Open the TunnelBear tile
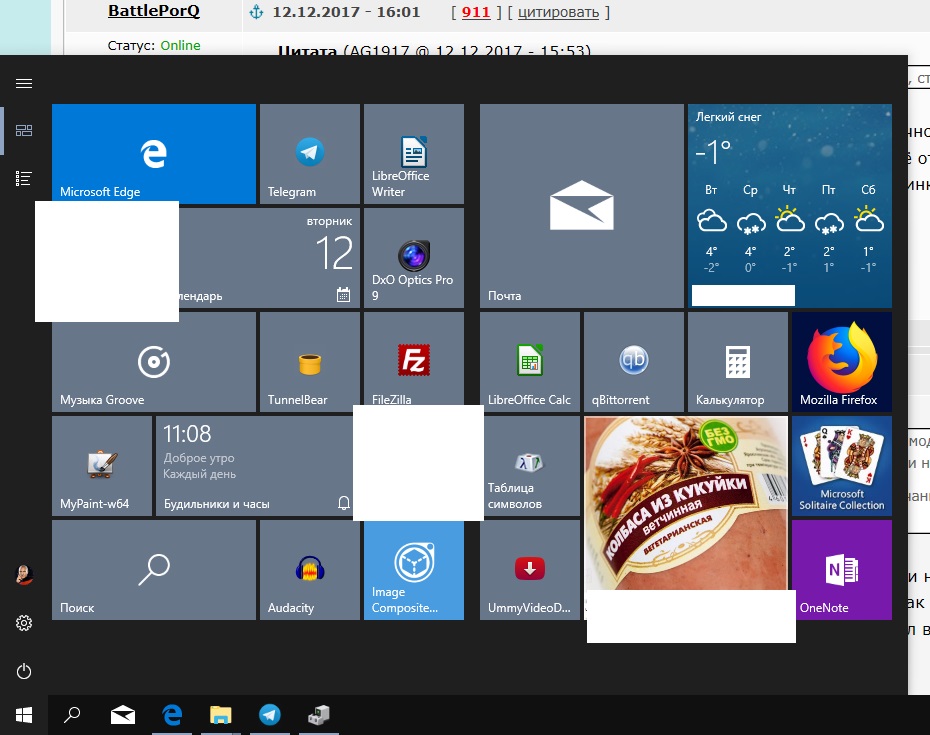930x735 pixels. click(310, 362)
